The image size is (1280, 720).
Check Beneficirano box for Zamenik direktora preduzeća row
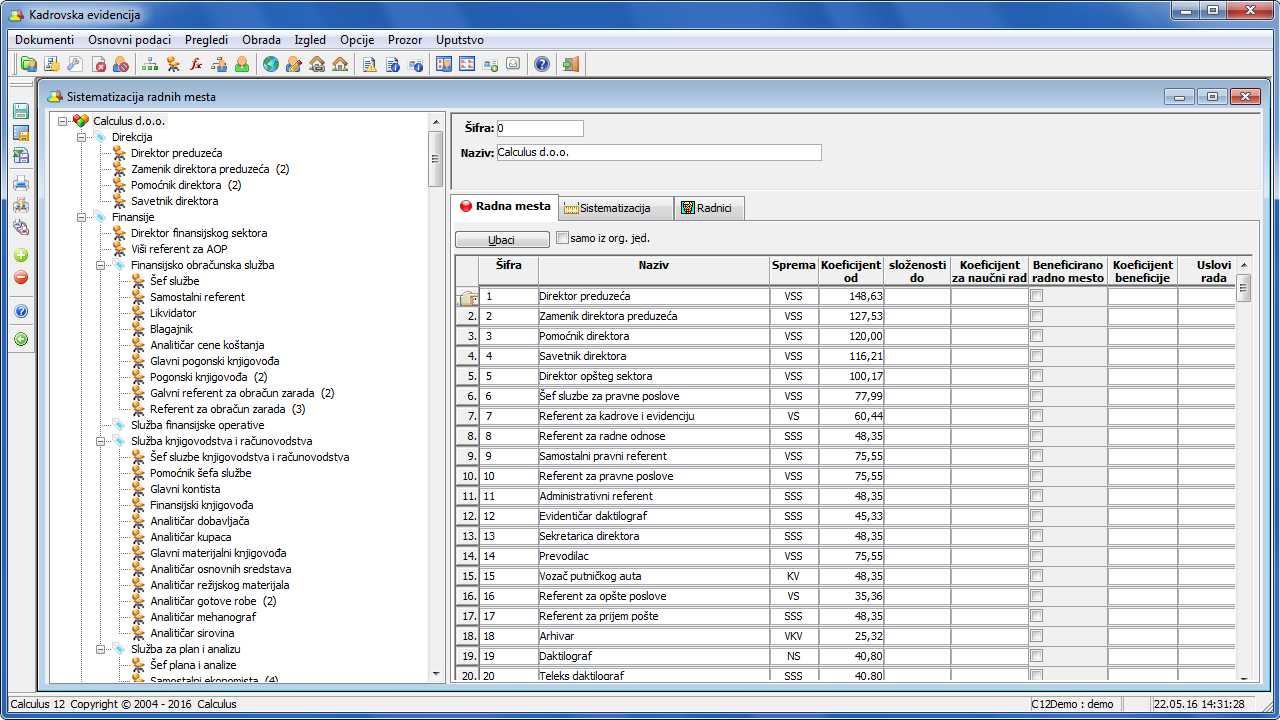click(1037, 316)
